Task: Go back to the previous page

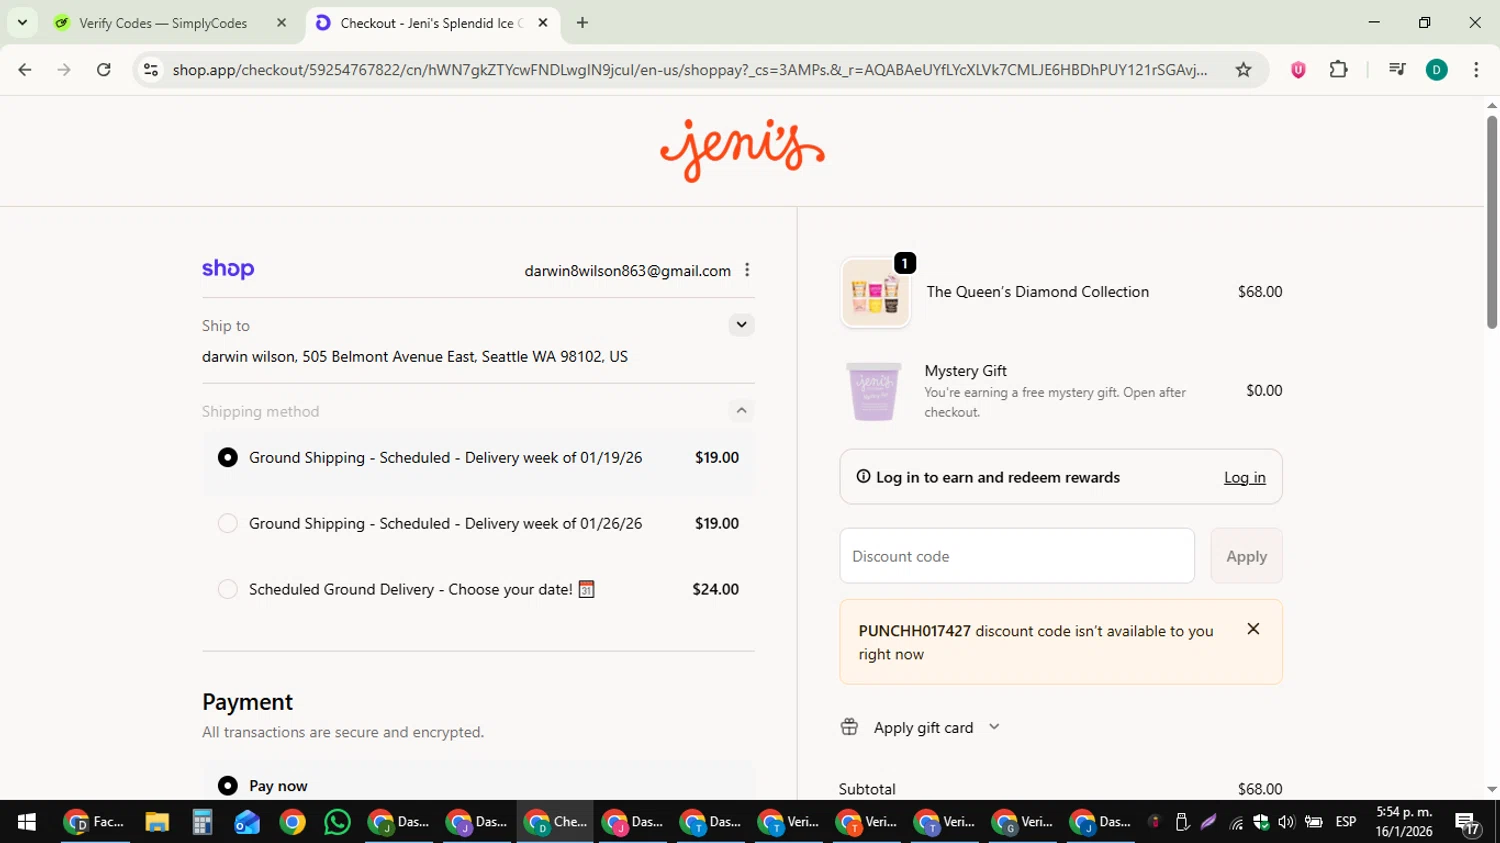Action: 25,69
